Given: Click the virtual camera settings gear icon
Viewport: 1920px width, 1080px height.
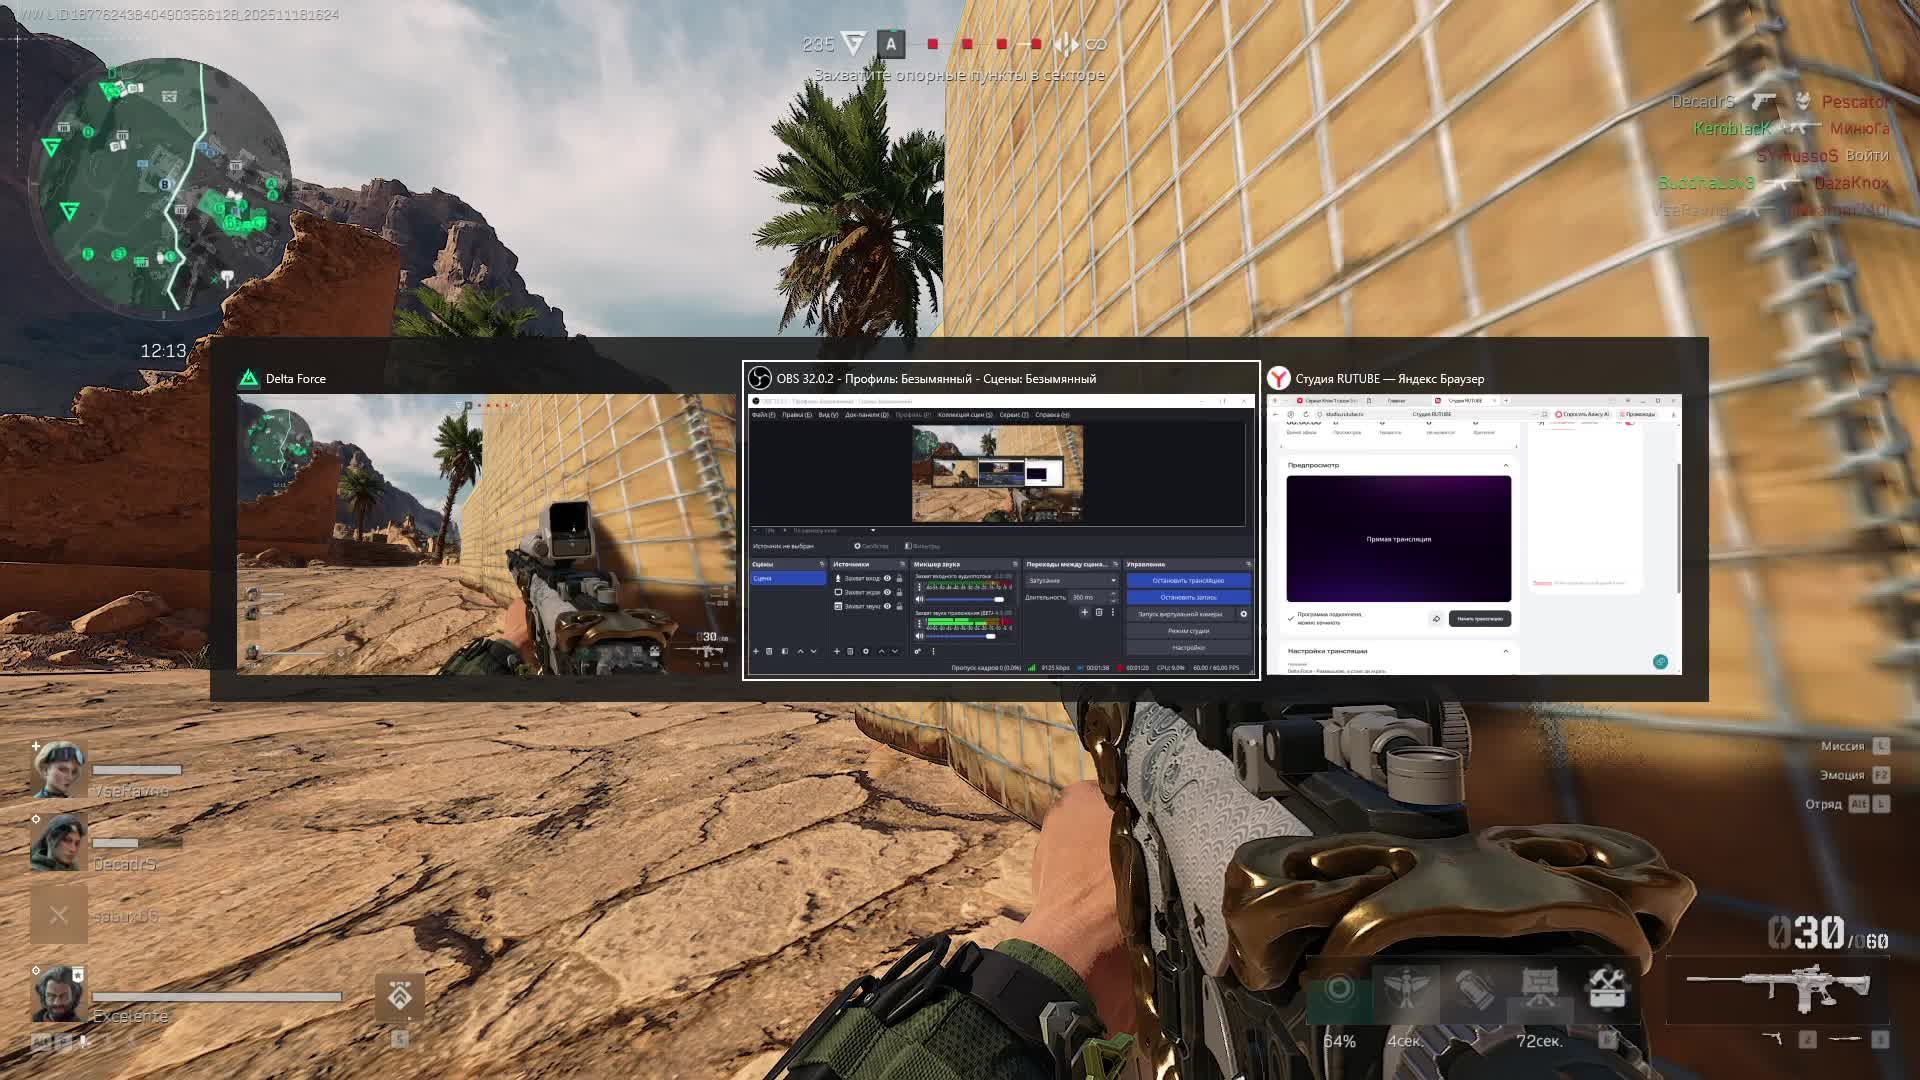Looking at the screenshot, I should [1244, 614].
